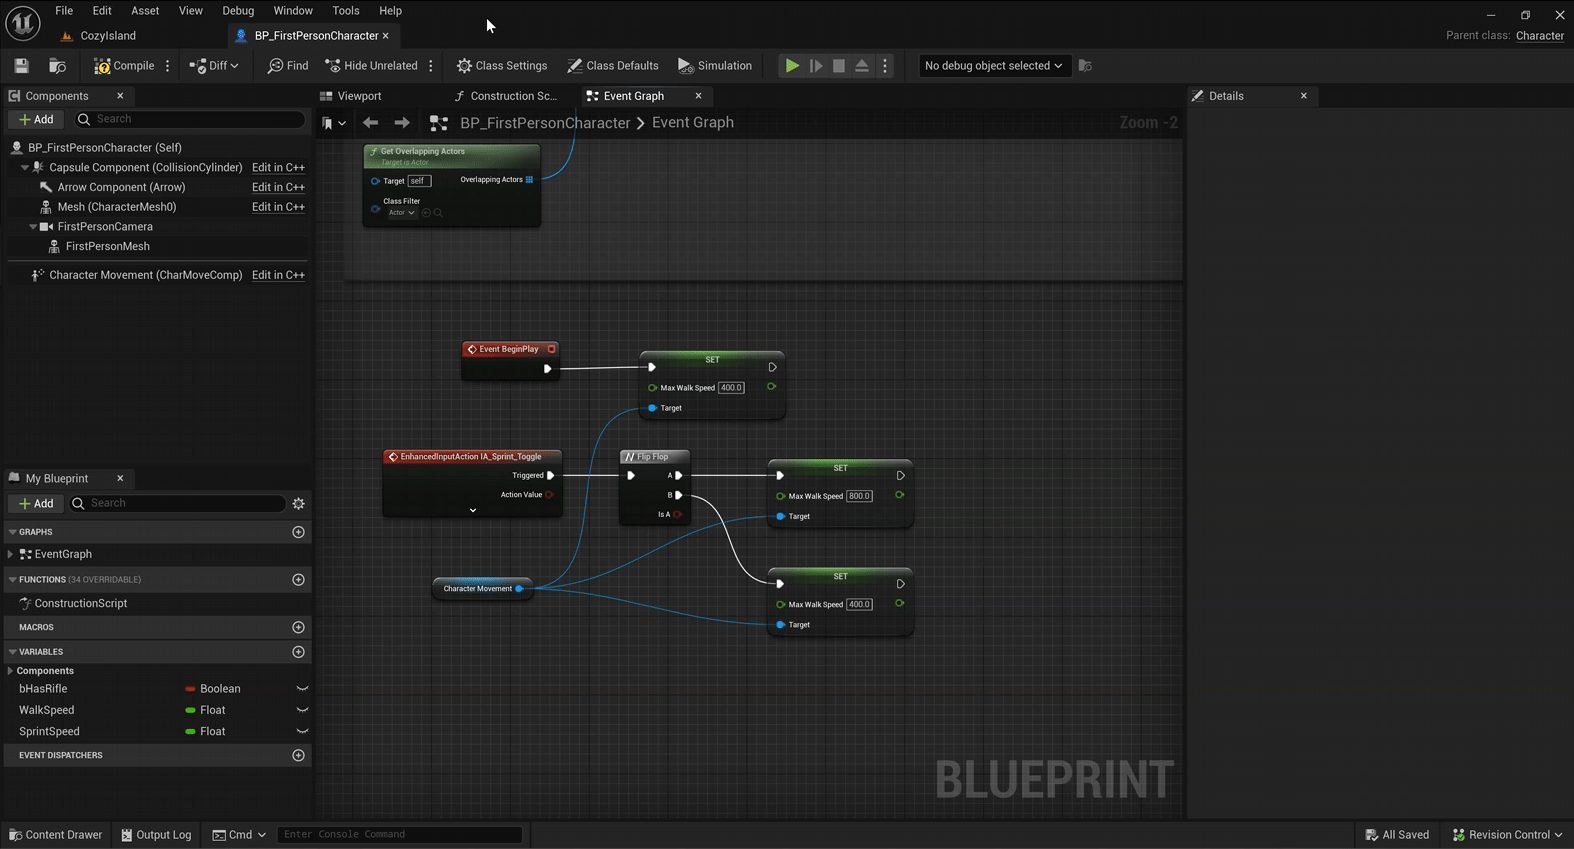Open the Diff dropdown menu
The width and height of the screenshot is (1574, 849).
point(214,66)
